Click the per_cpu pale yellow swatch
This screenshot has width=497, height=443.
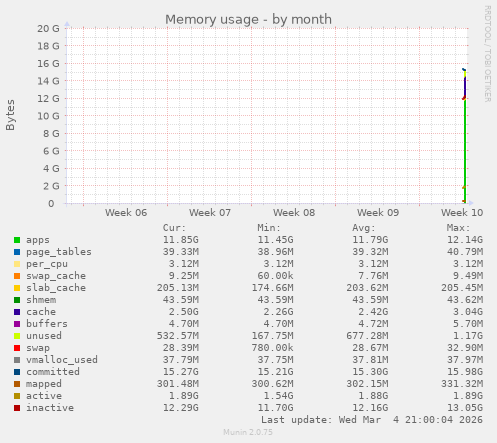click(x=17, y=264)
